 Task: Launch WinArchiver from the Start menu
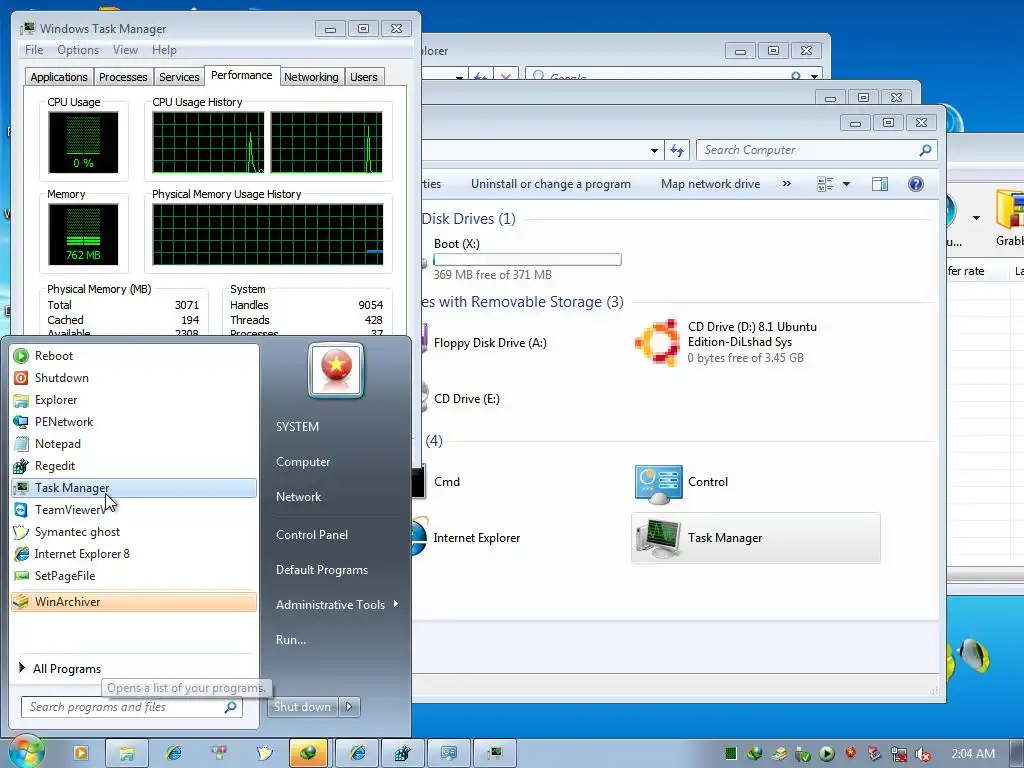(134, 602)
